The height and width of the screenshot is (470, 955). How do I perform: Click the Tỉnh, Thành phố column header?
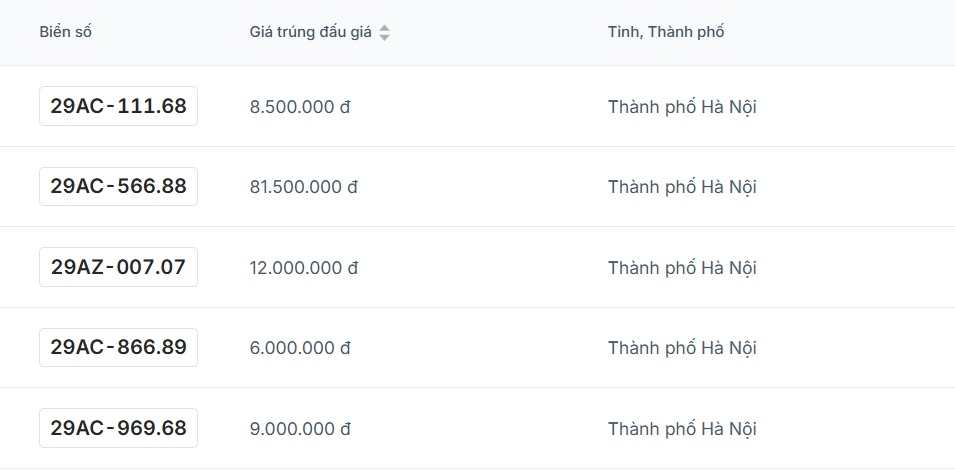(x=666, y=32)
